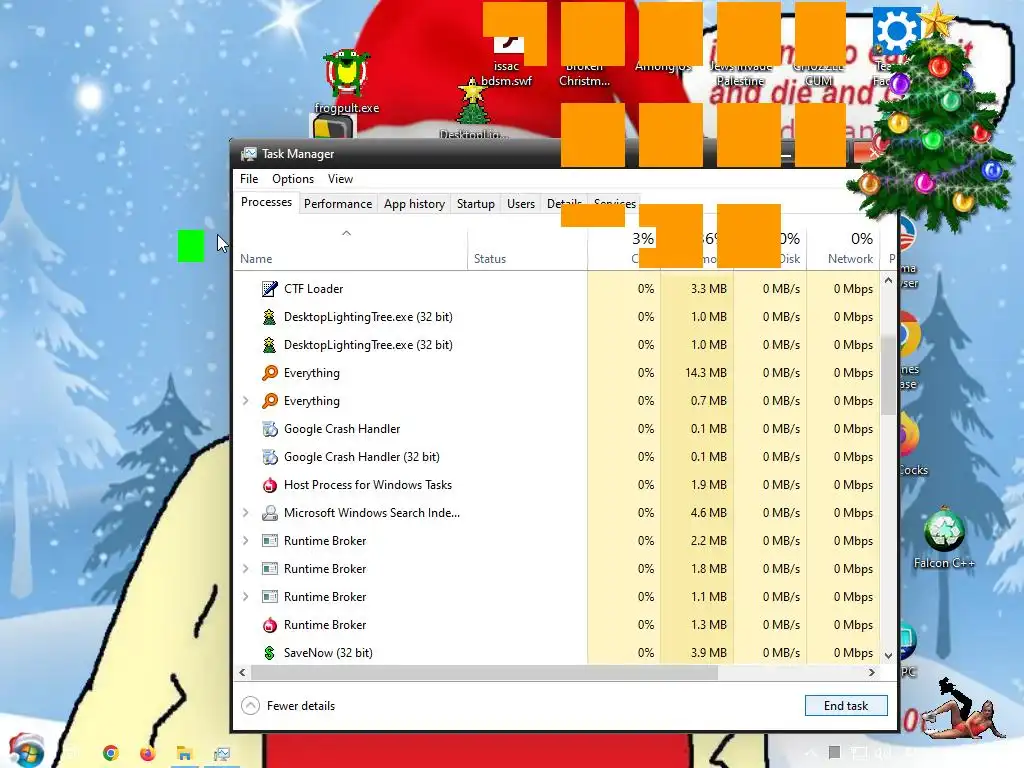Click the CTF Loader process icon
The image size is (1024, 768).
point(269,289)
